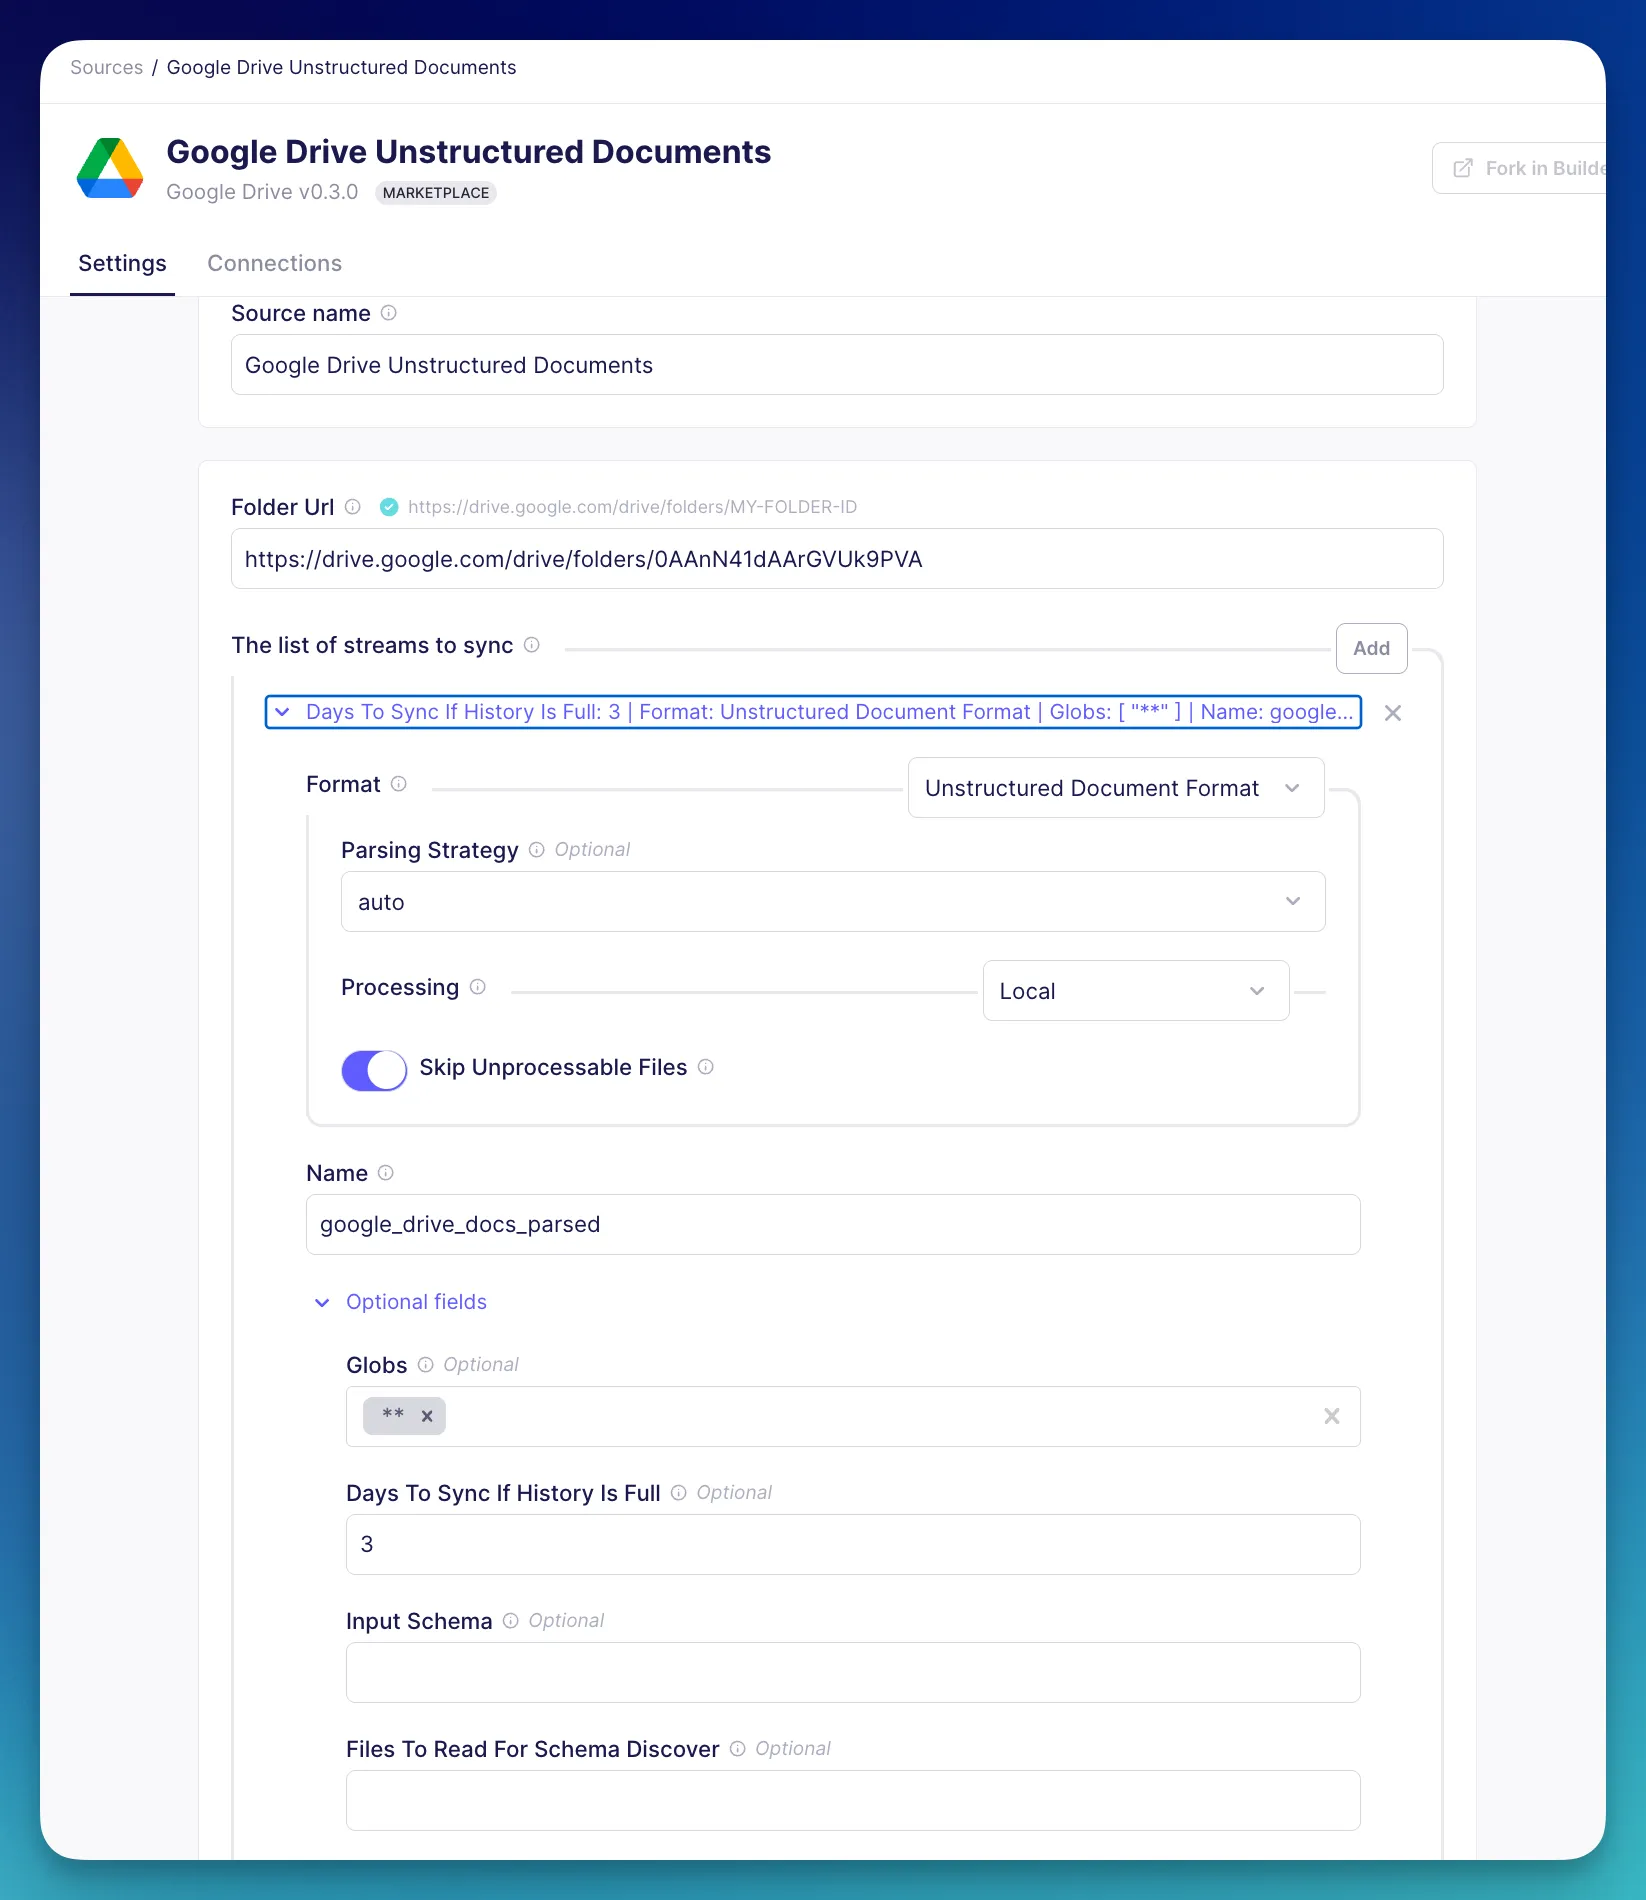
Task: Click info icon beside stream Name label
Action: pyautogui.click(x=386, y=1173)
